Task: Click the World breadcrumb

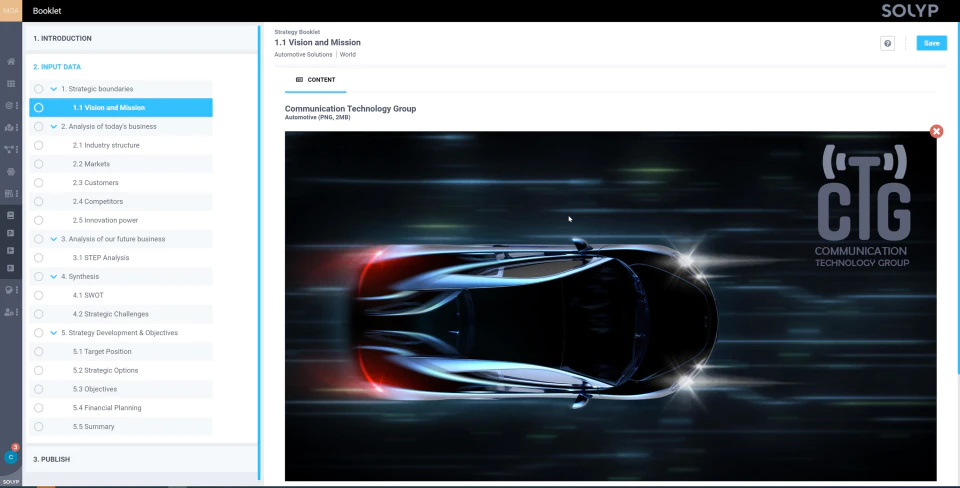Action: [x=348, y=54]
